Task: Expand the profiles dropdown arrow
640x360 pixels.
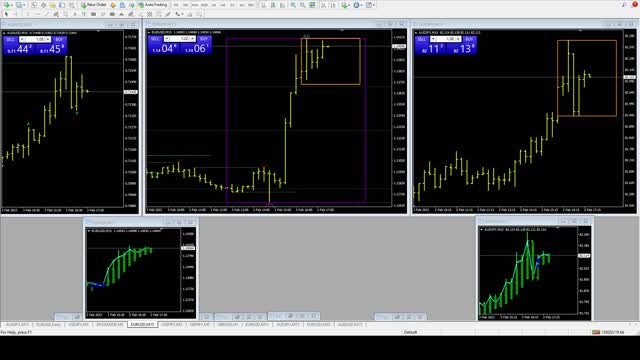Action: [24, 5]
